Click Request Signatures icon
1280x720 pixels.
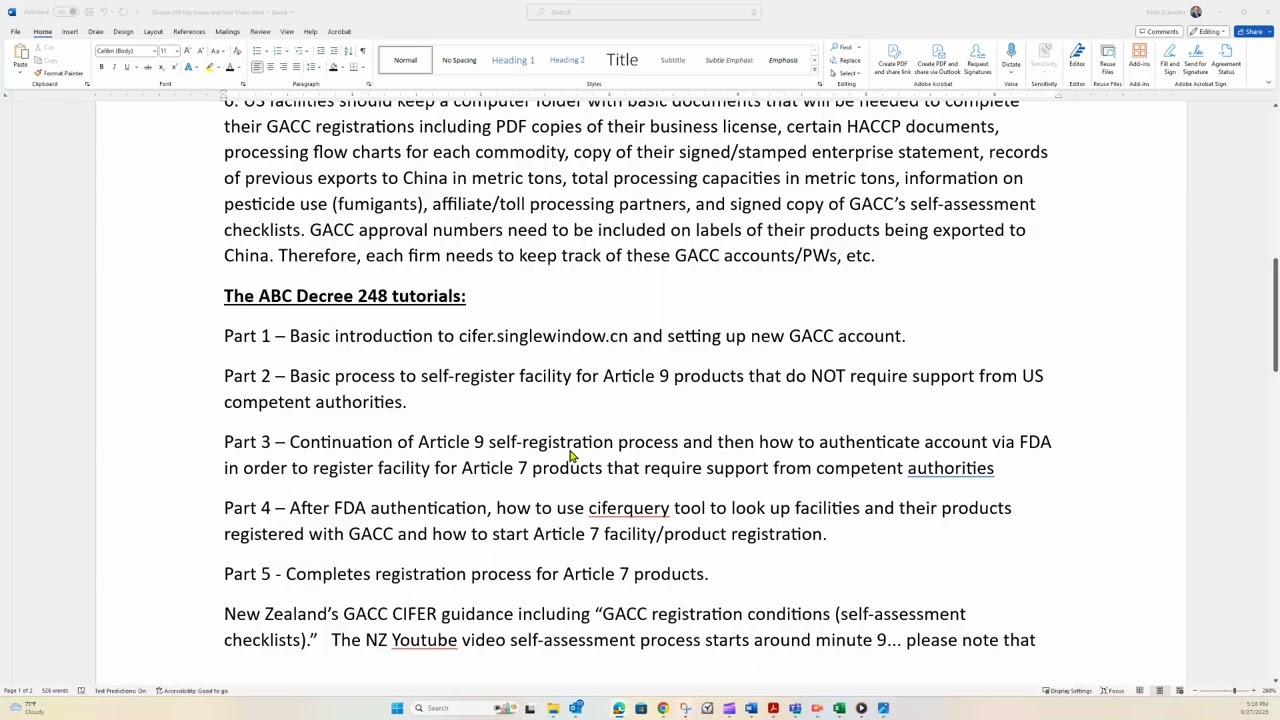coord(977,60)
